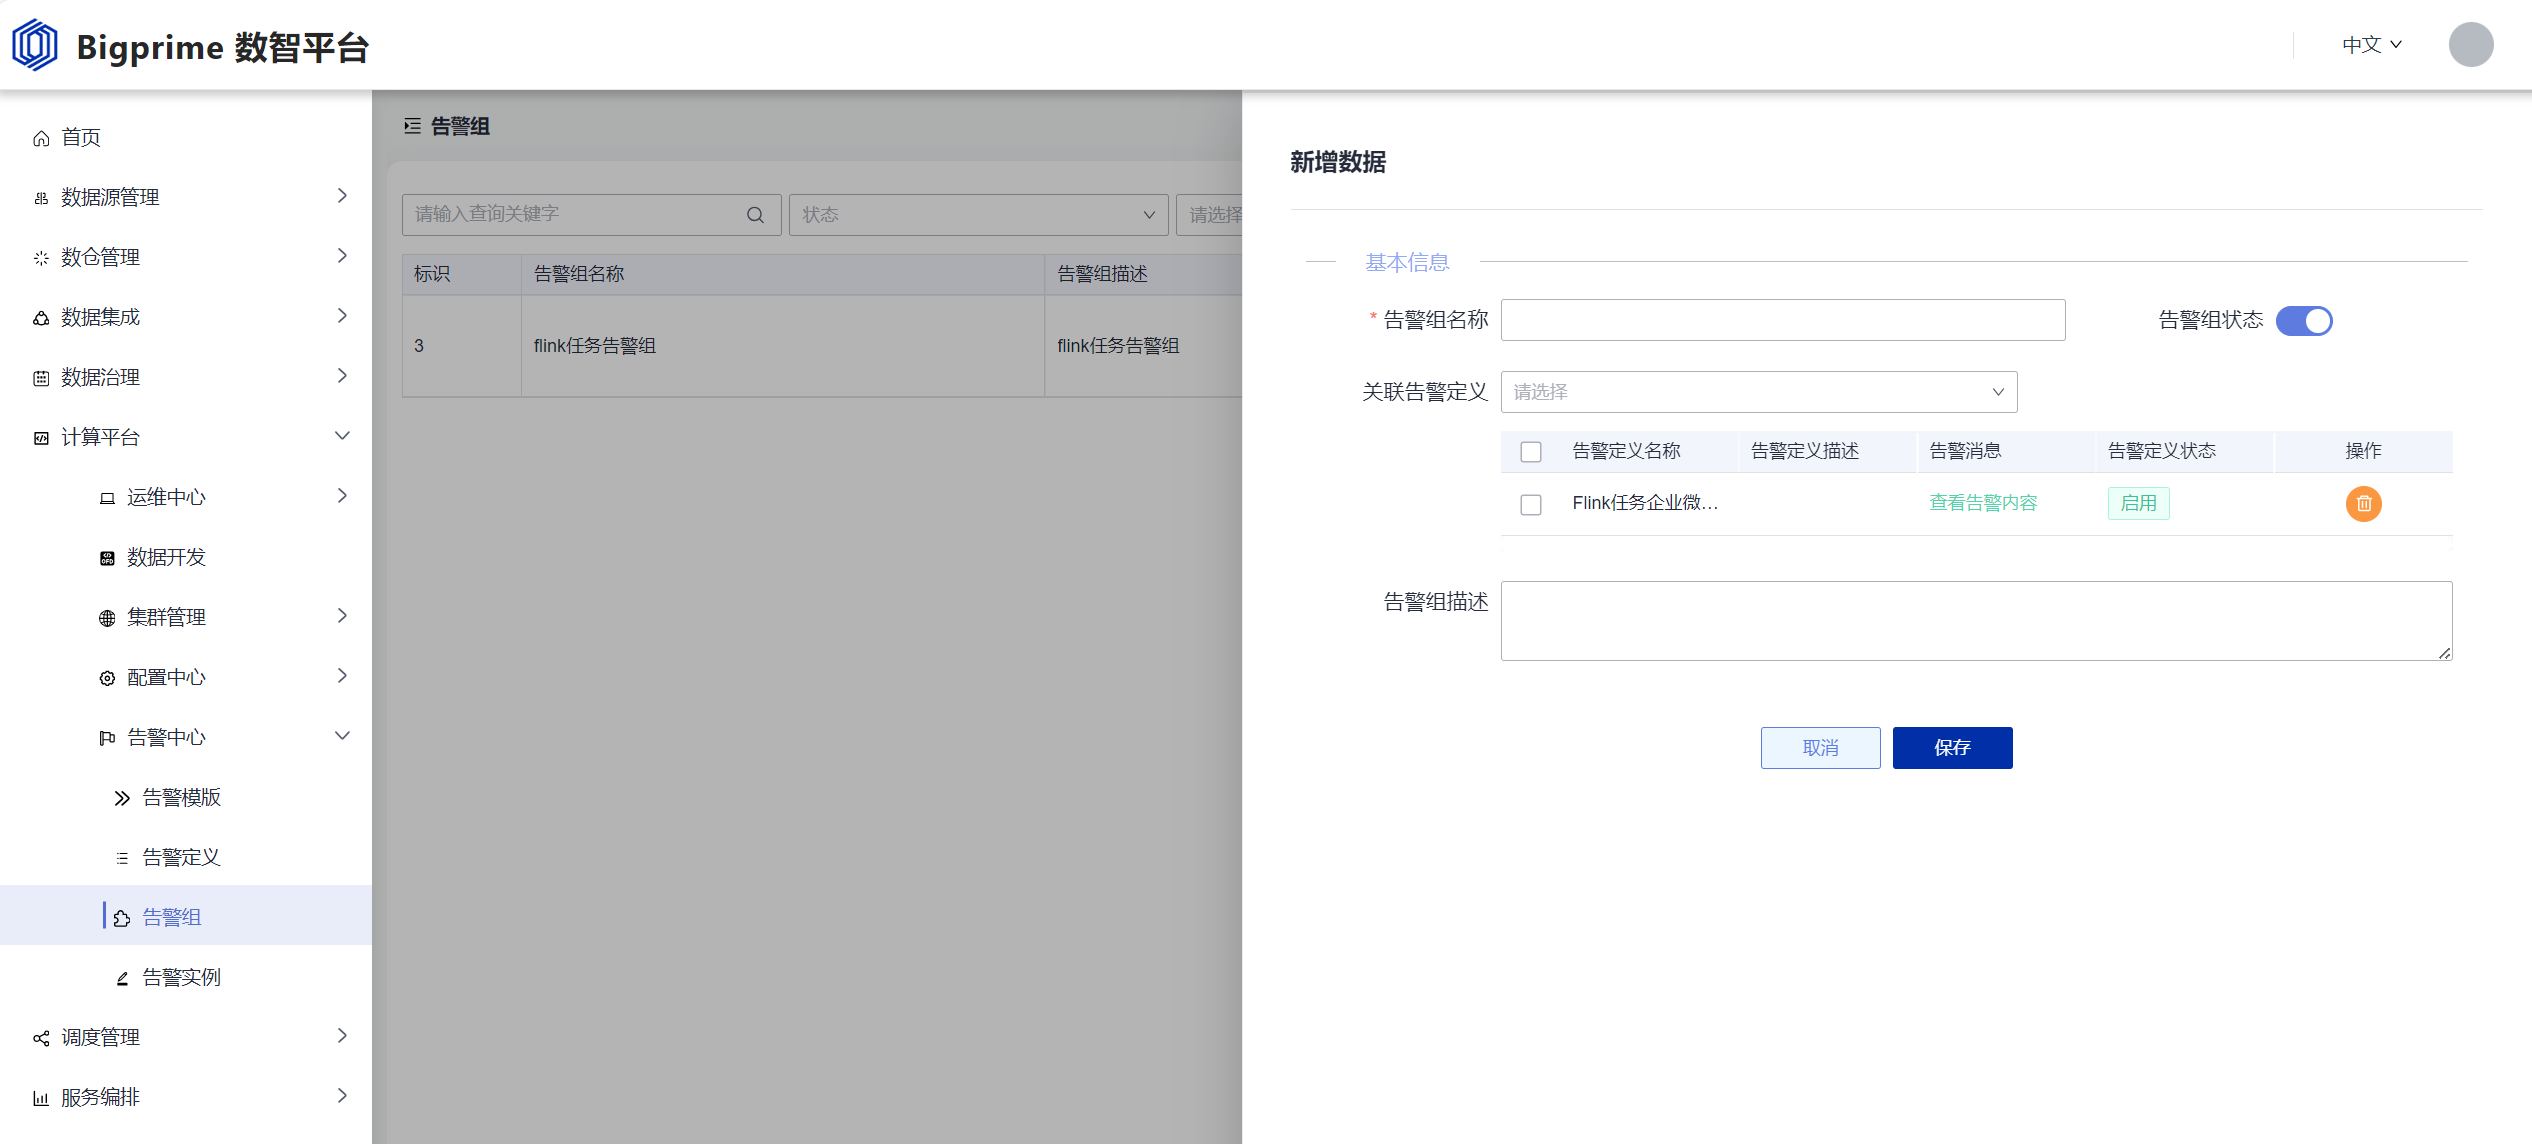Expand the 集群管理 chevron
2532x1144 pixels.
(x=342, y=616)
